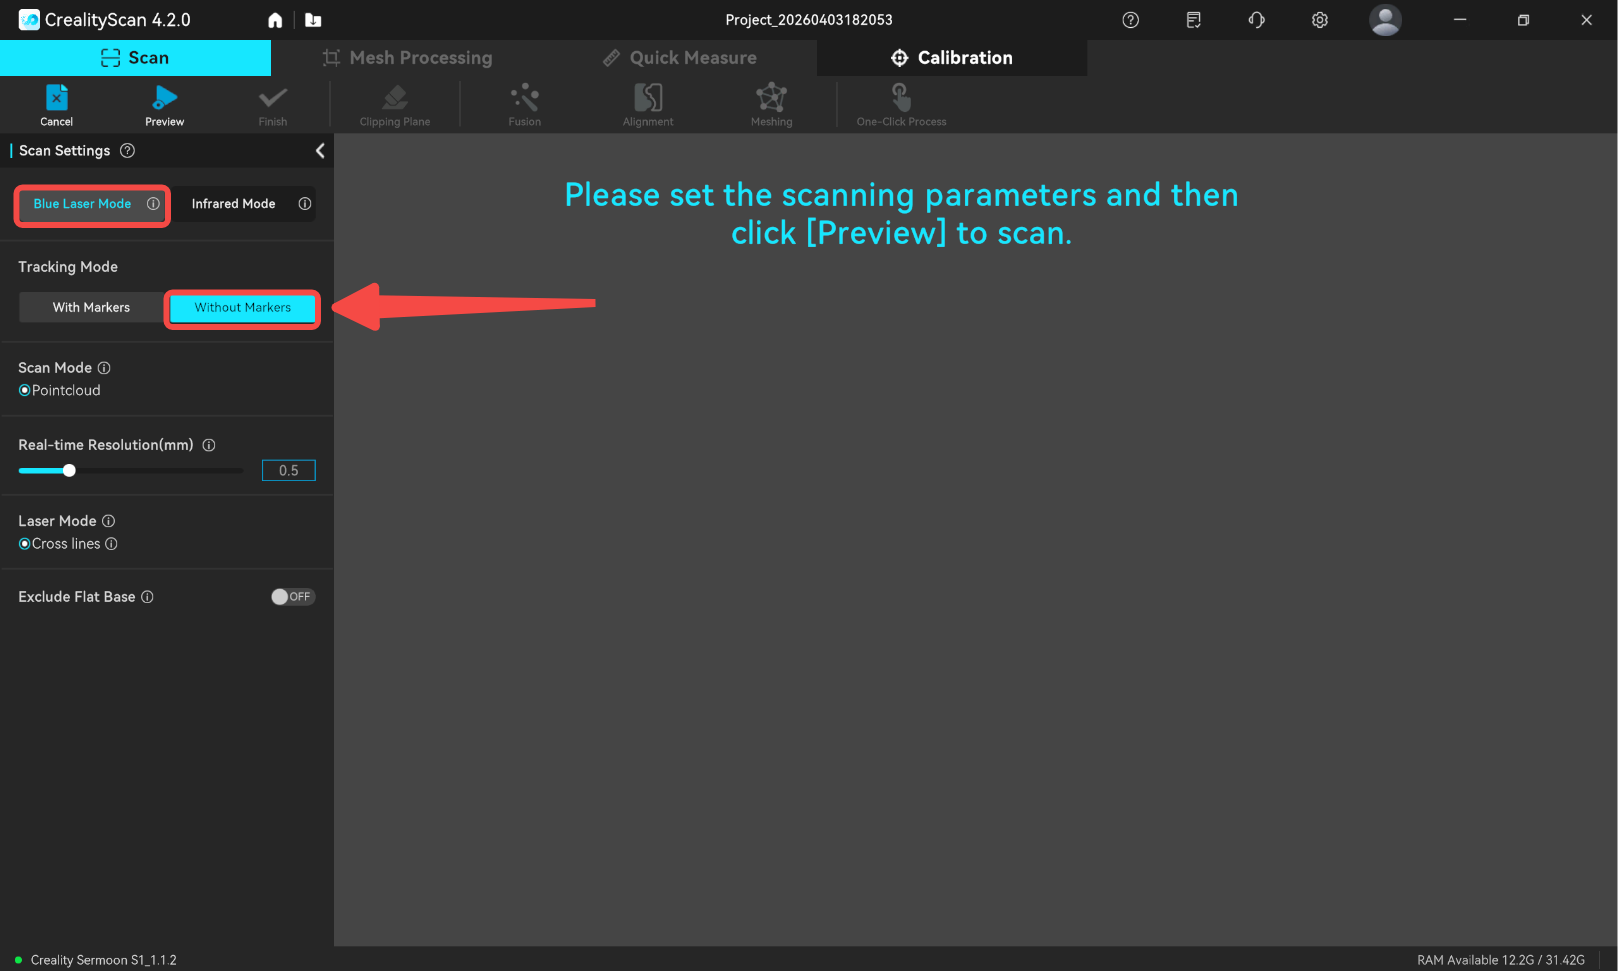Toggle the Exclude Flat Base switch
This screenshot has height=971, width=1618.
pyautogui.click(x=292, y=597)
